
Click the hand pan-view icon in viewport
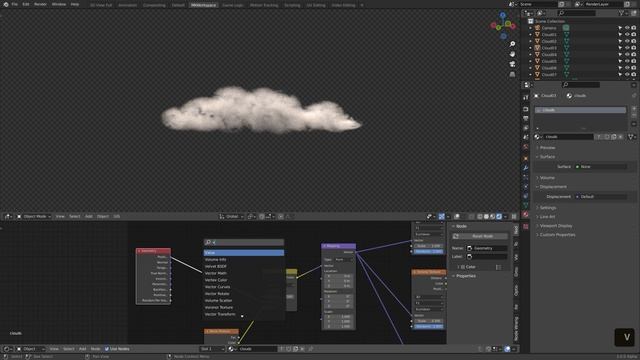click(x=512, y=54)
